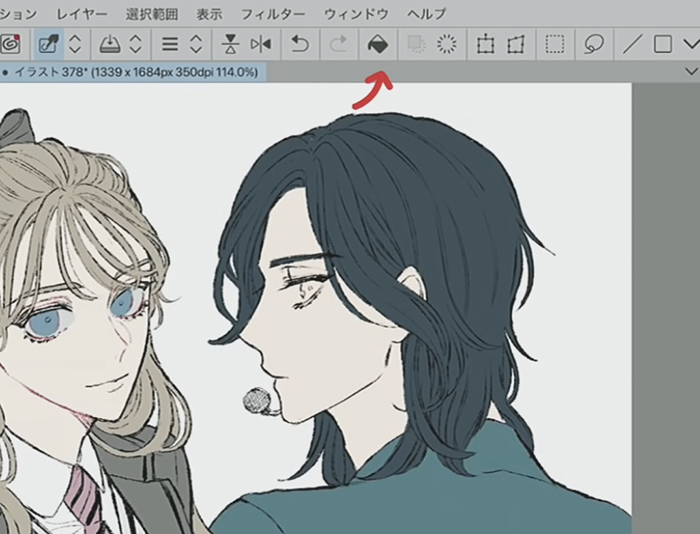
Task: Pick the lasso selection icon
Action: pos(593,45)
